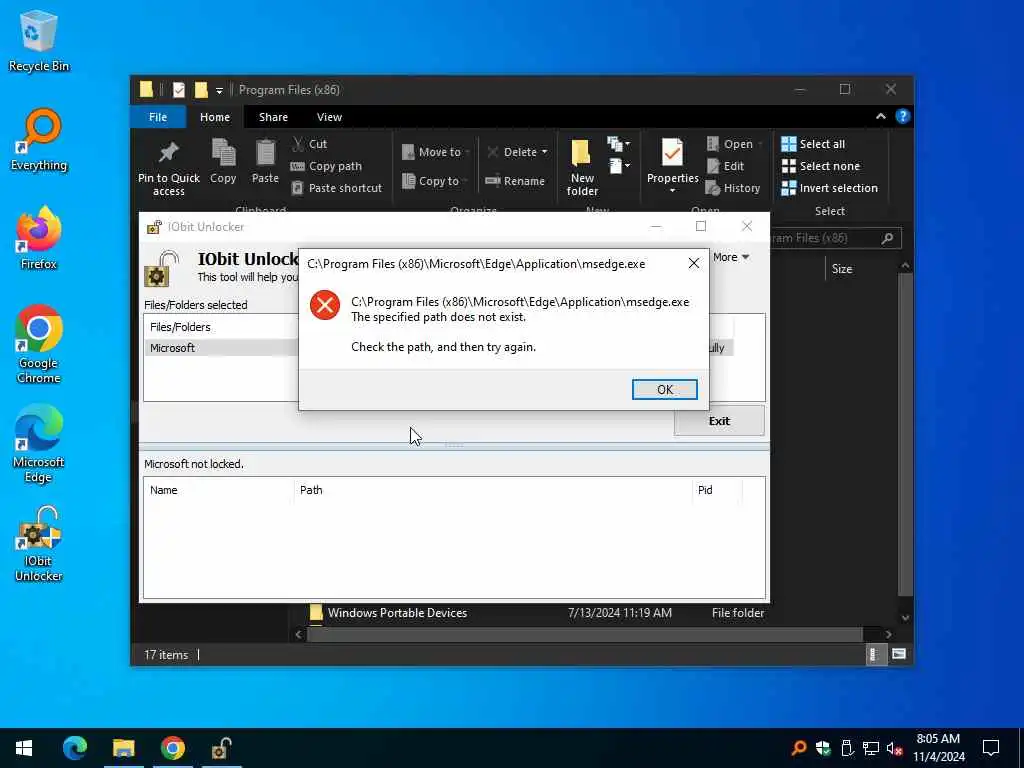1024x768 pixels.
Task: Open the Quick Access Toolbar customize dropdown
Action: (x=219, y=90)
